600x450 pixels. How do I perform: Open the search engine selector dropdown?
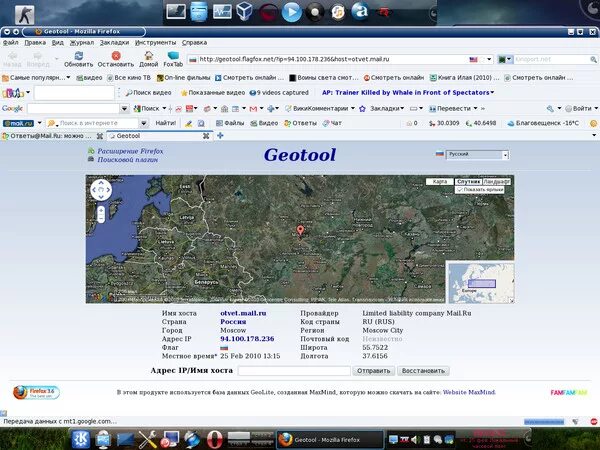[x=505, y=59]
